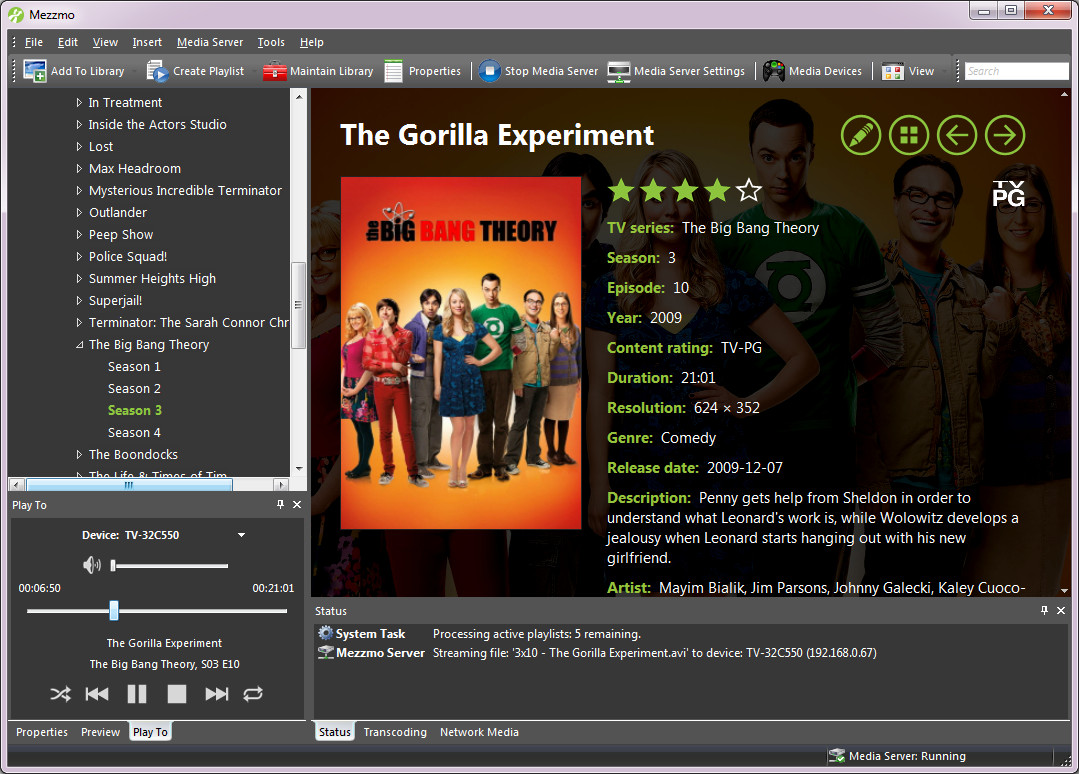Click the volume slider handle
Screen dimensions: 1079x774
pos(113,566)
